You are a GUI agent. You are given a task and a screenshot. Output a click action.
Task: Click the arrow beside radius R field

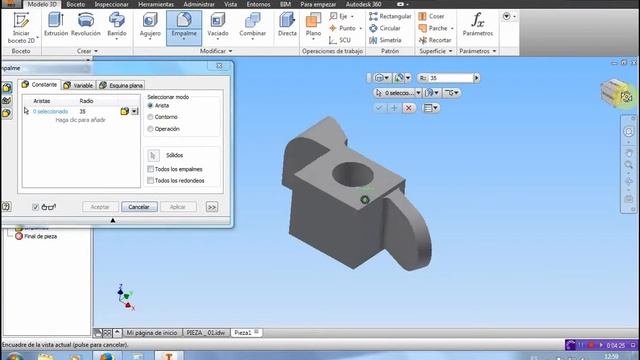click(476, 78)
